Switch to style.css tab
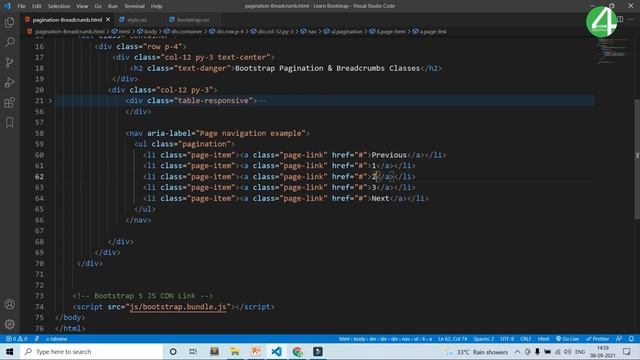This screenshot has width=640, height=360. 137,20
